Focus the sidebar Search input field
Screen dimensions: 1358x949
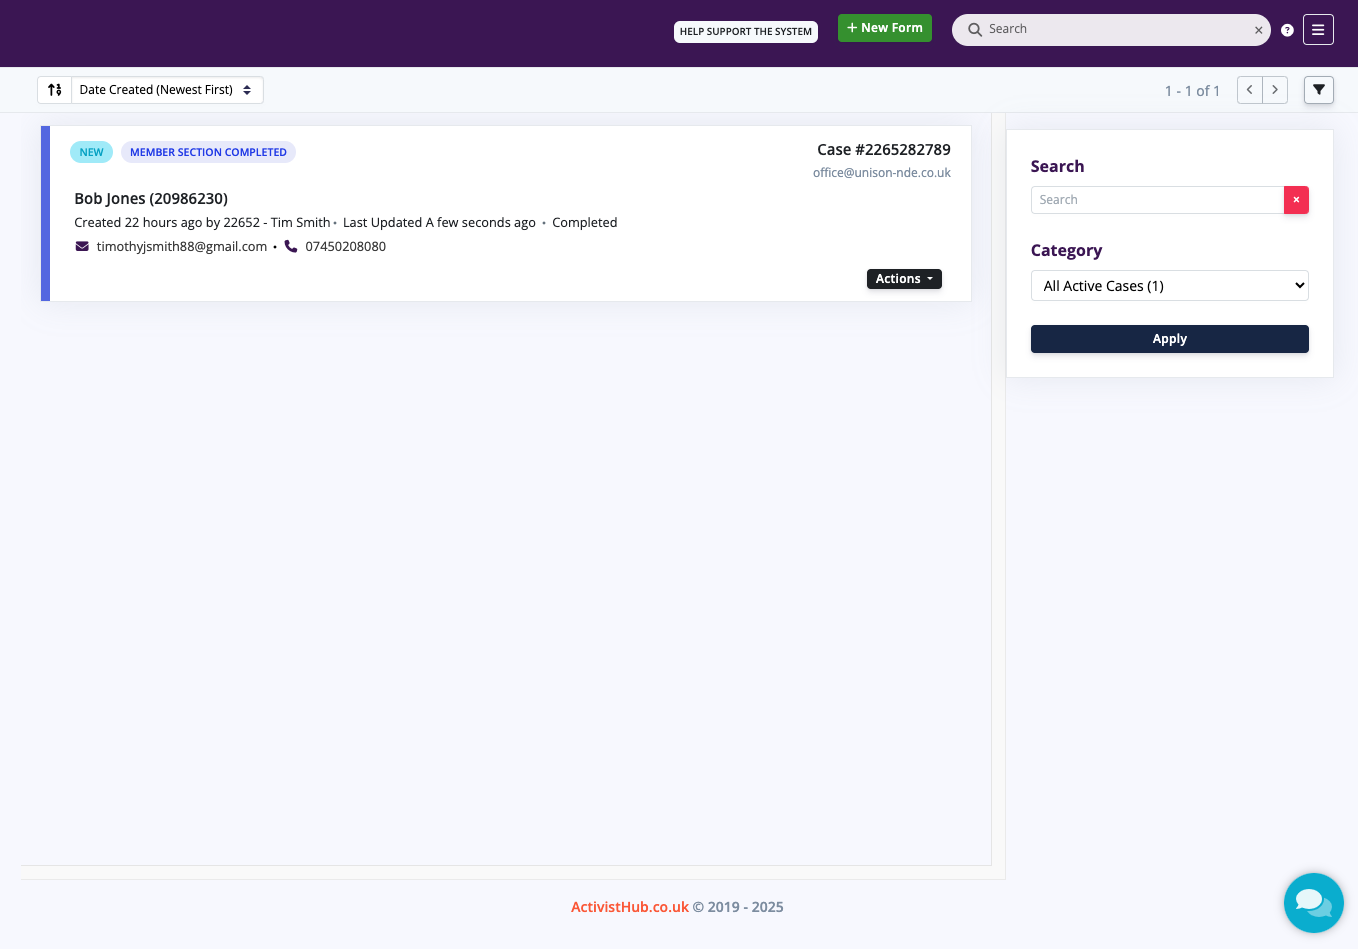(1157, 200)
